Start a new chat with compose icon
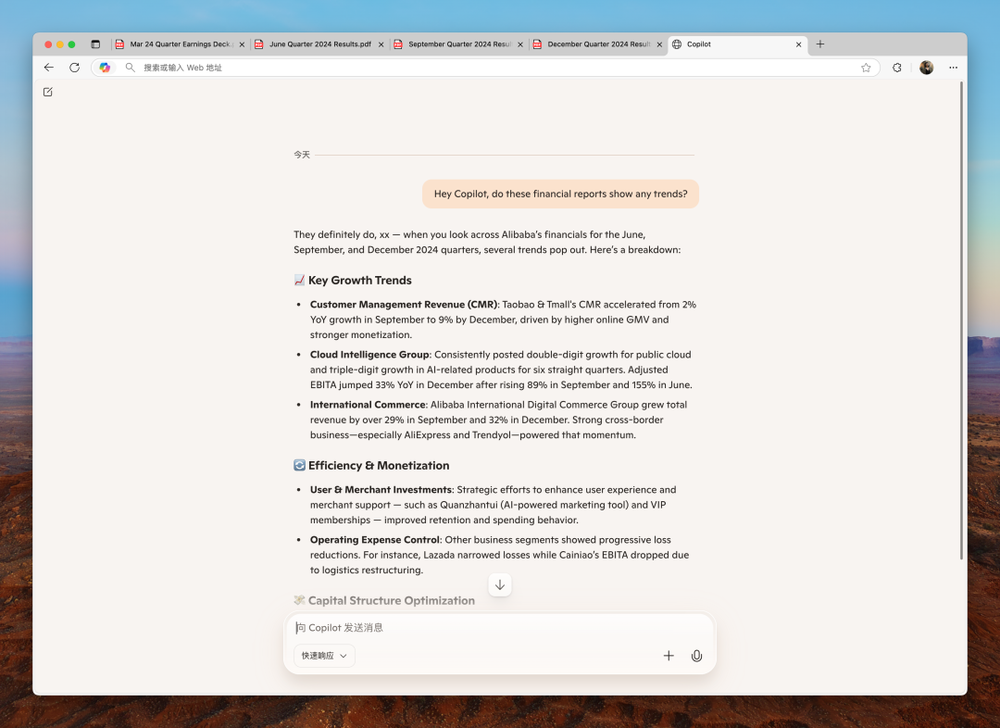Viewport: 1000px width, 728px height. click(48, 92)
